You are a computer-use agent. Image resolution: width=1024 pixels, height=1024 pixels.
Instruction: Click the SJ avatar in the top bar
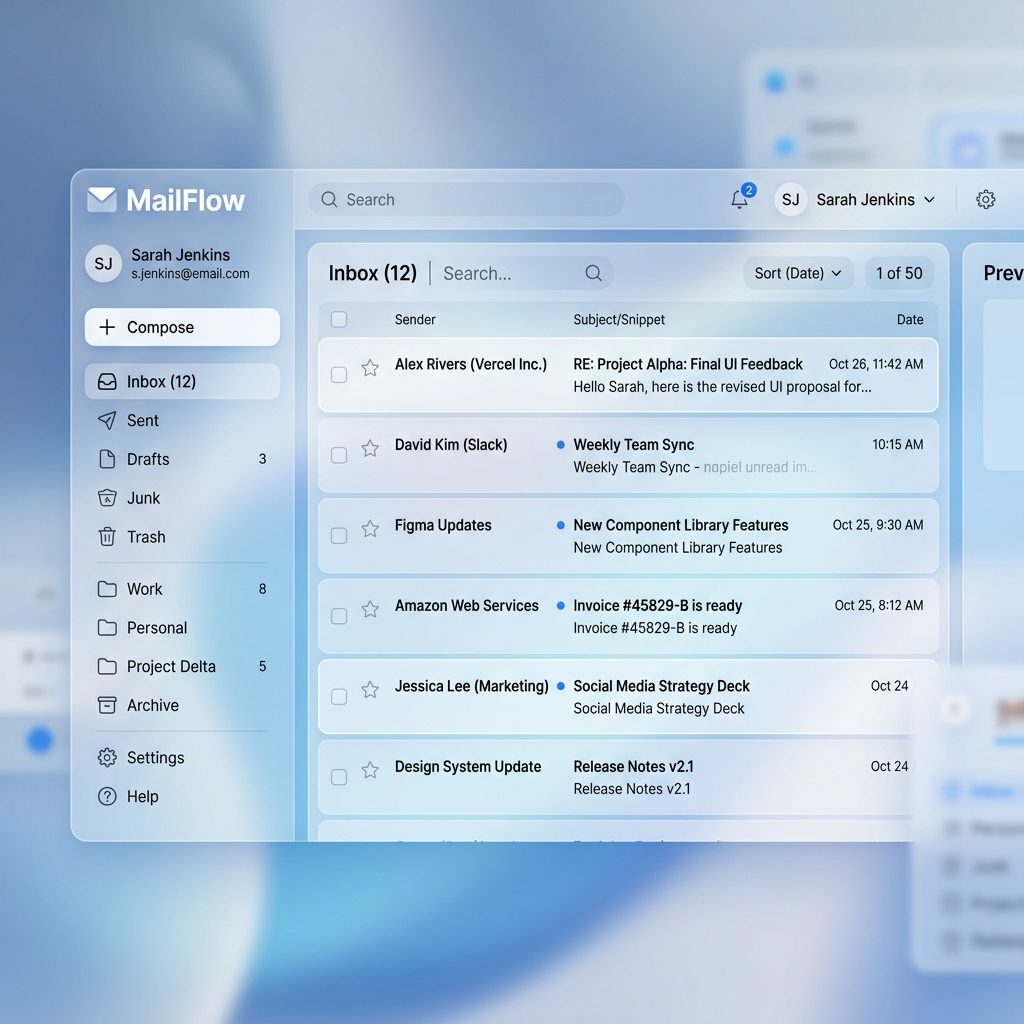click(790, 199)
